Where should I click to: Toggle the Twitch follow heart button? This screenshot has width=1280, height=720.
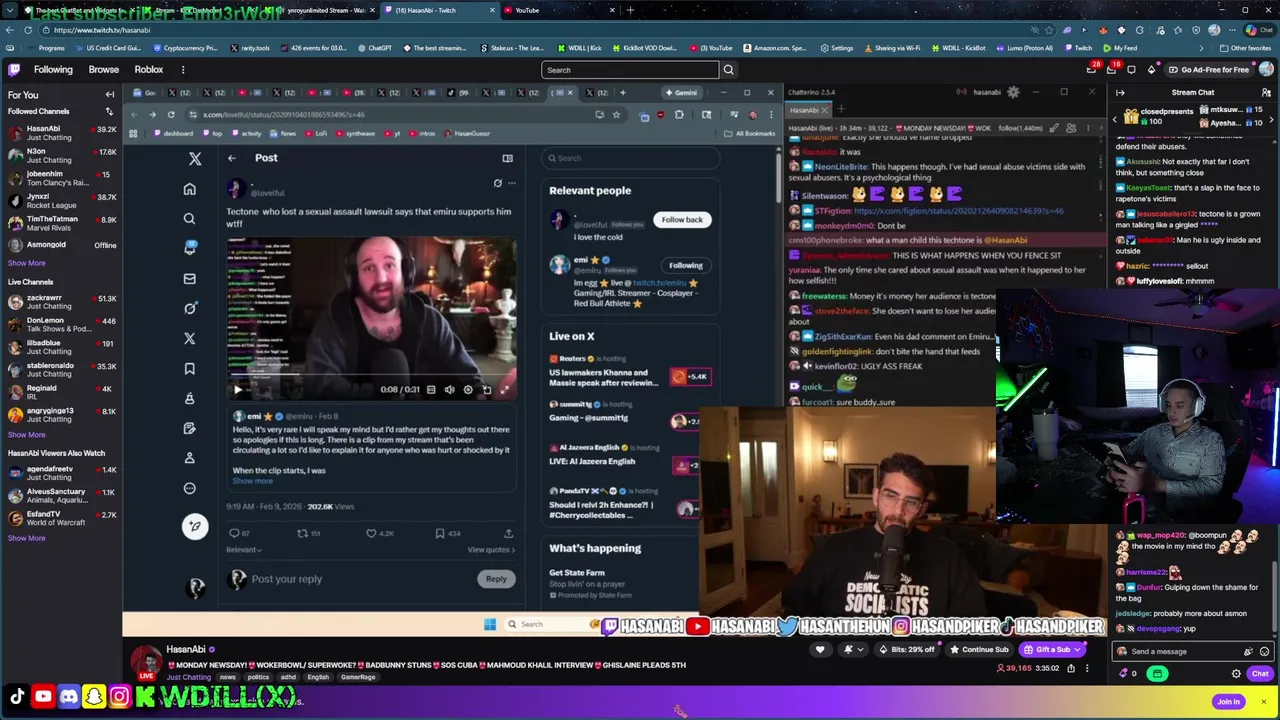[820, 650]
